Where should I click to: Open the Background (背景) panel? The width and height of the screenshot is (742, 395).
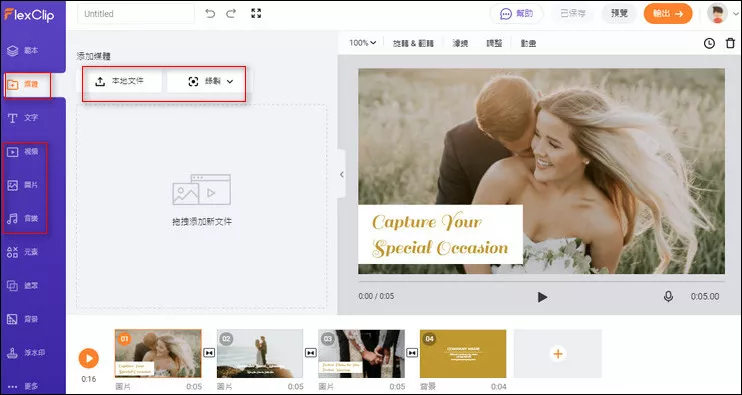[23, 319]
